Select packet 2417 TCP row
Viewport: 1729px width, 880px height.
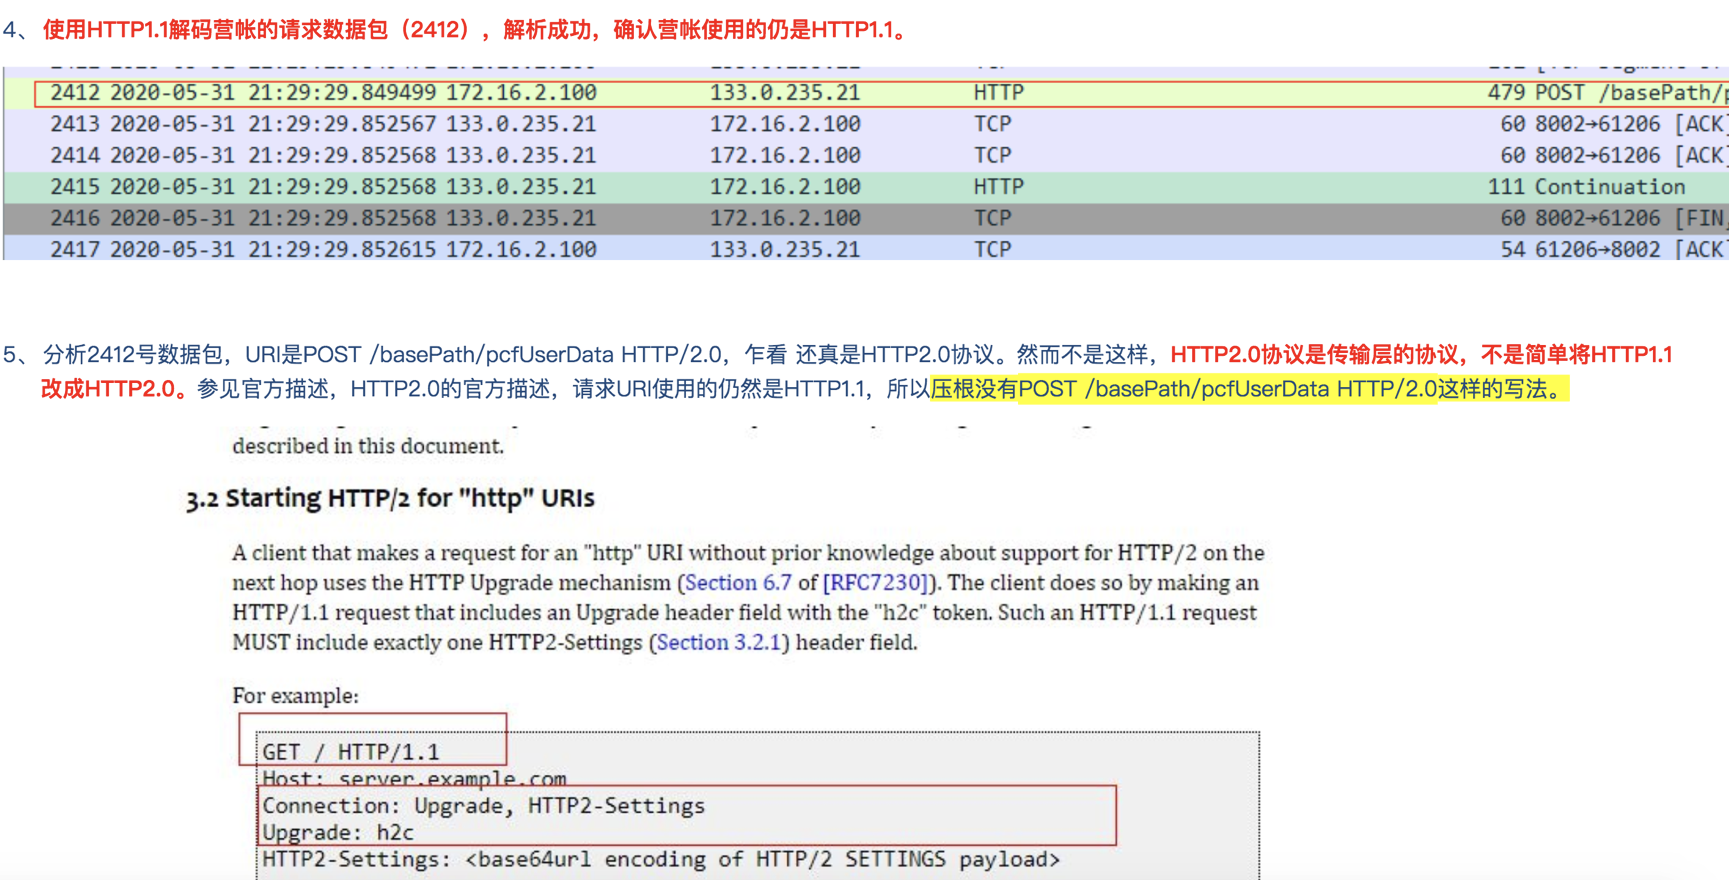click(x=866, y=249)
